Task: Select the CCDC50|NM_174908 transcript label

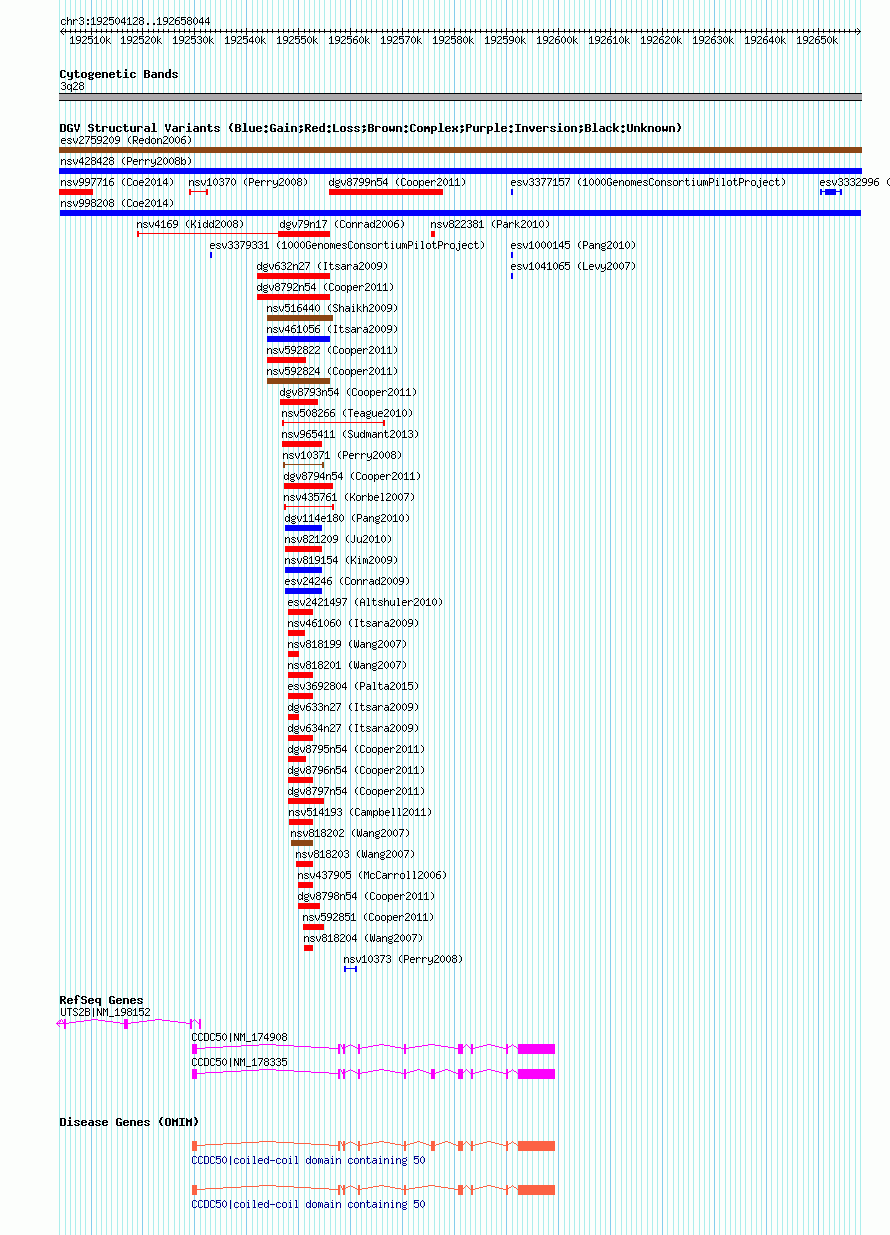Action: (x=240, y=1037)
